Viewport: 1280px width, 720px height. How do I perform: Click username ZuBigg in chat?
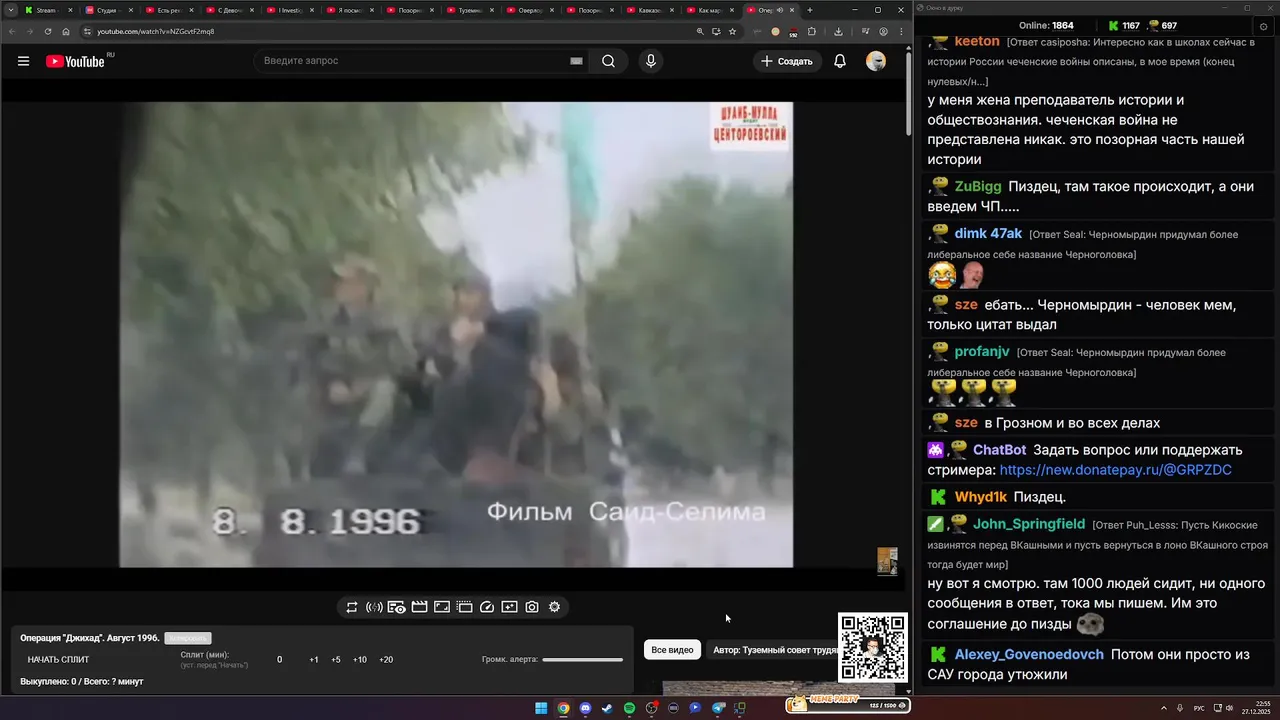pyautogui.click(x=977, y=187)
